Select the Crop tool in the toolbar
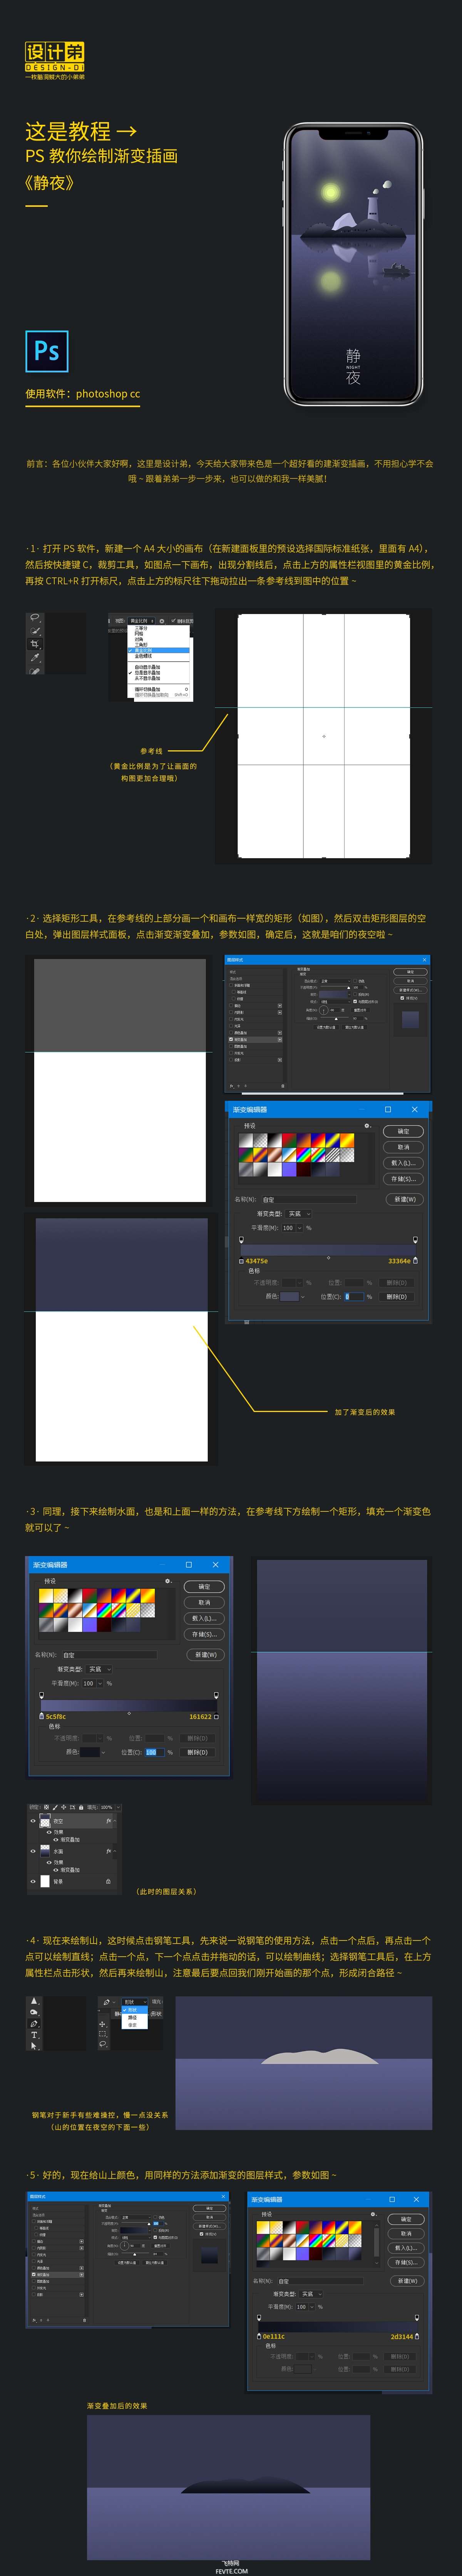The height and width of the screenshot is (2576, 462). [36, 644]
